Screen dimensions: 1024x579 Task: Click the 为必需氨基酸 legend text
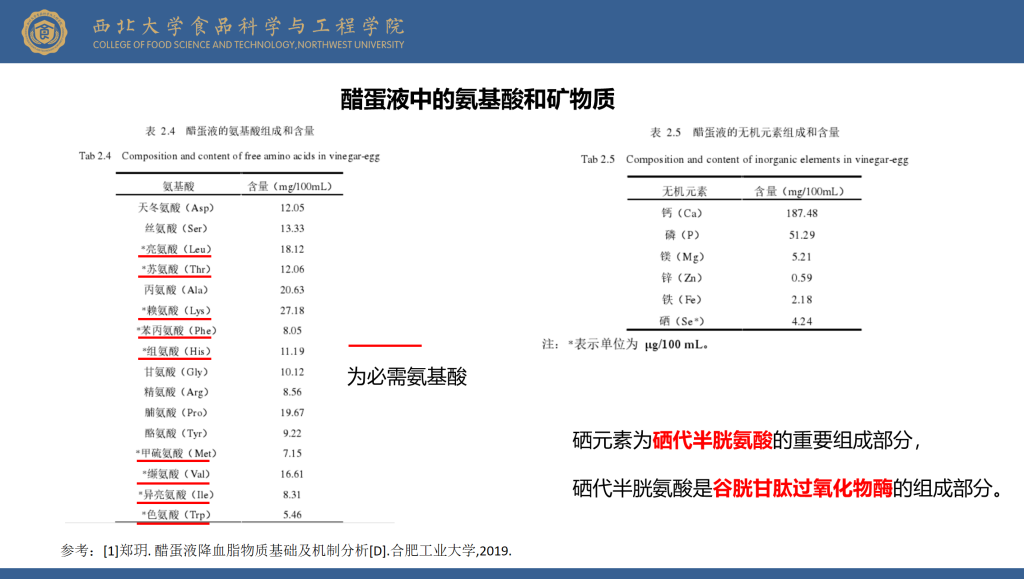(x=407, y=377)
